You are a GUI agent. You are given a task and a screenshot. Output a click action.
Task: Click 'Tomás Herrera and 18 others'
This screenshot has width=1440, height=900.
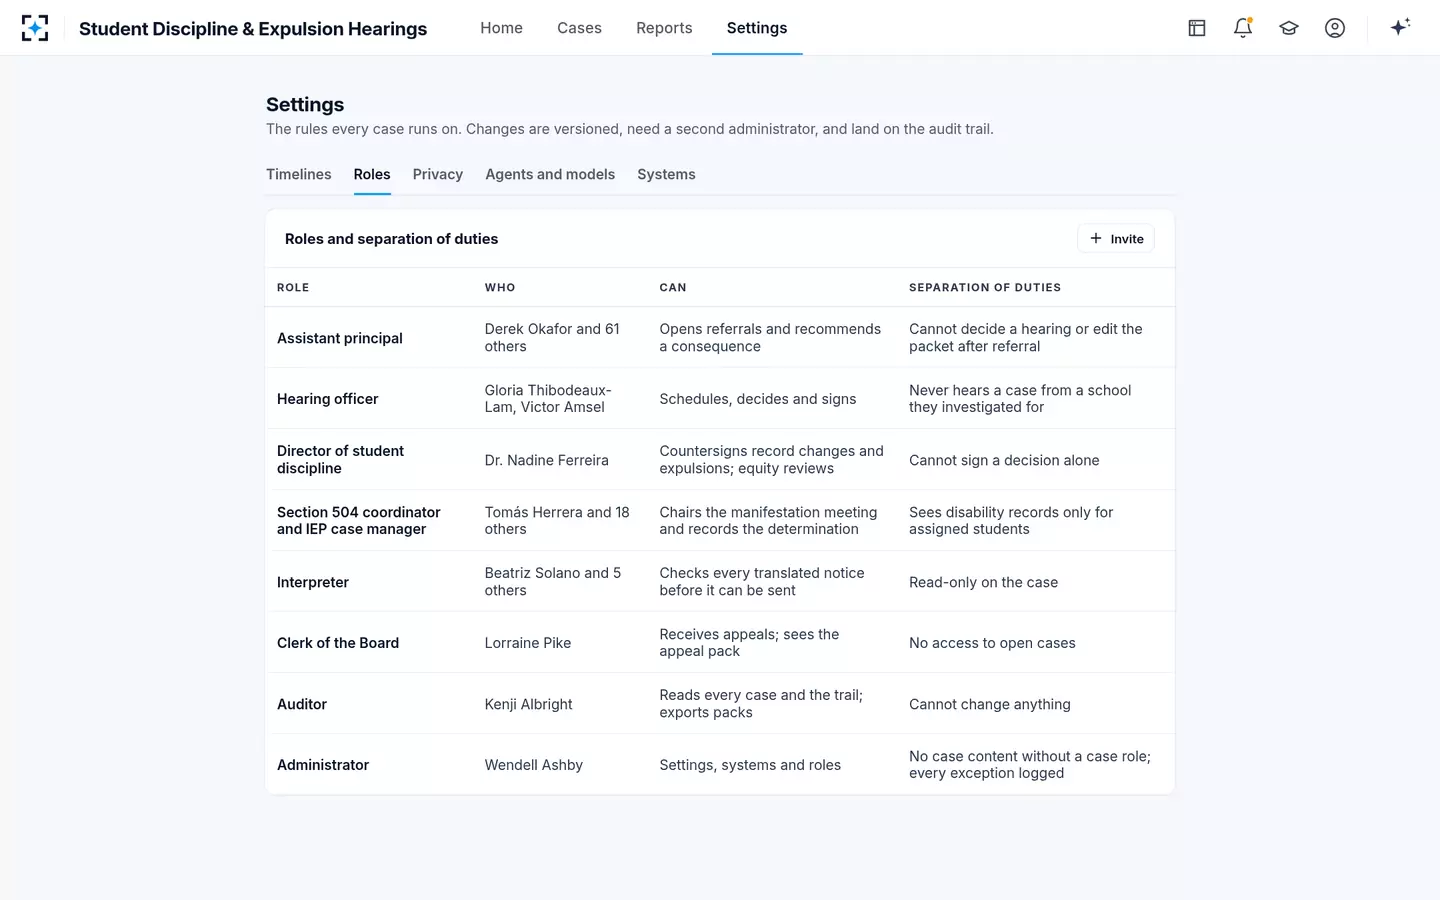(557, 521)
